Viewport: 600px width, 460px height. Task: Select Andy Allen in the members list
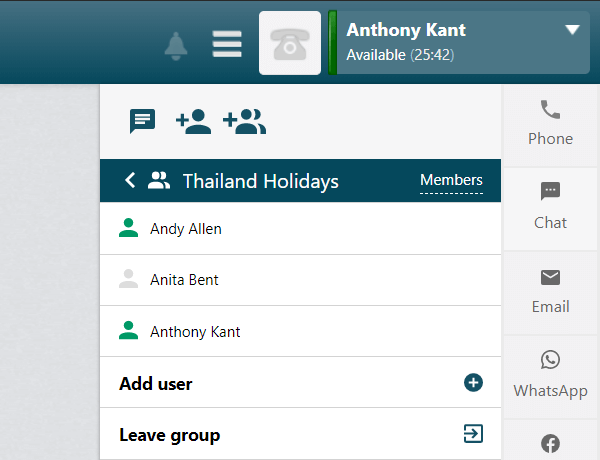click(300, 229)
